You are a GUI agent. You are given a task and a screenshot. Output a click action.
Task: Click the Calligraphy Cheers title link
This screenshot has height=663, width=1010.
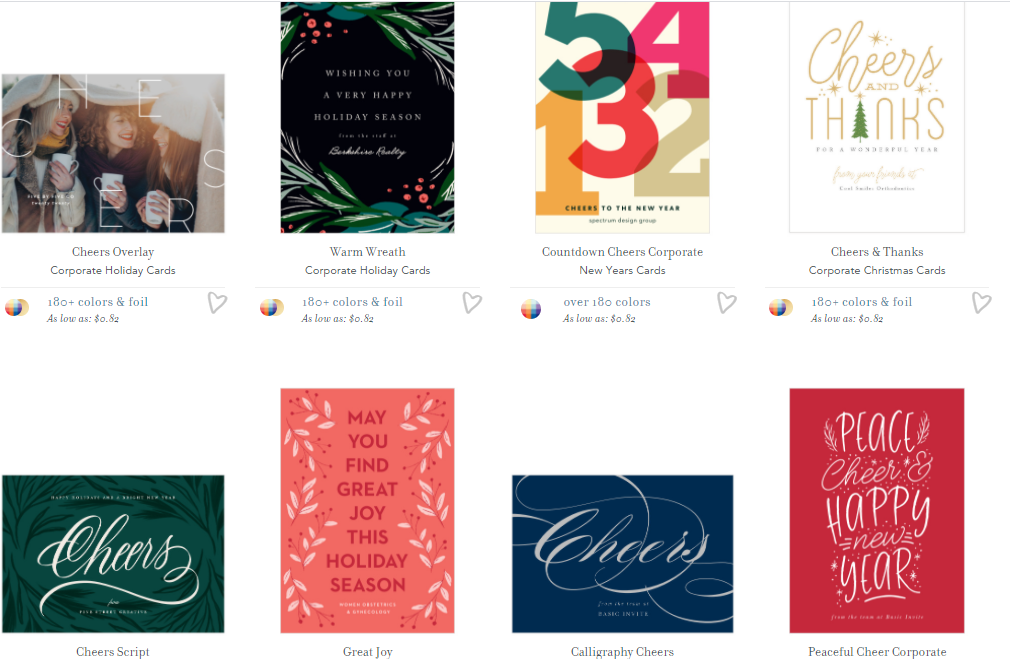pos(622,652)
